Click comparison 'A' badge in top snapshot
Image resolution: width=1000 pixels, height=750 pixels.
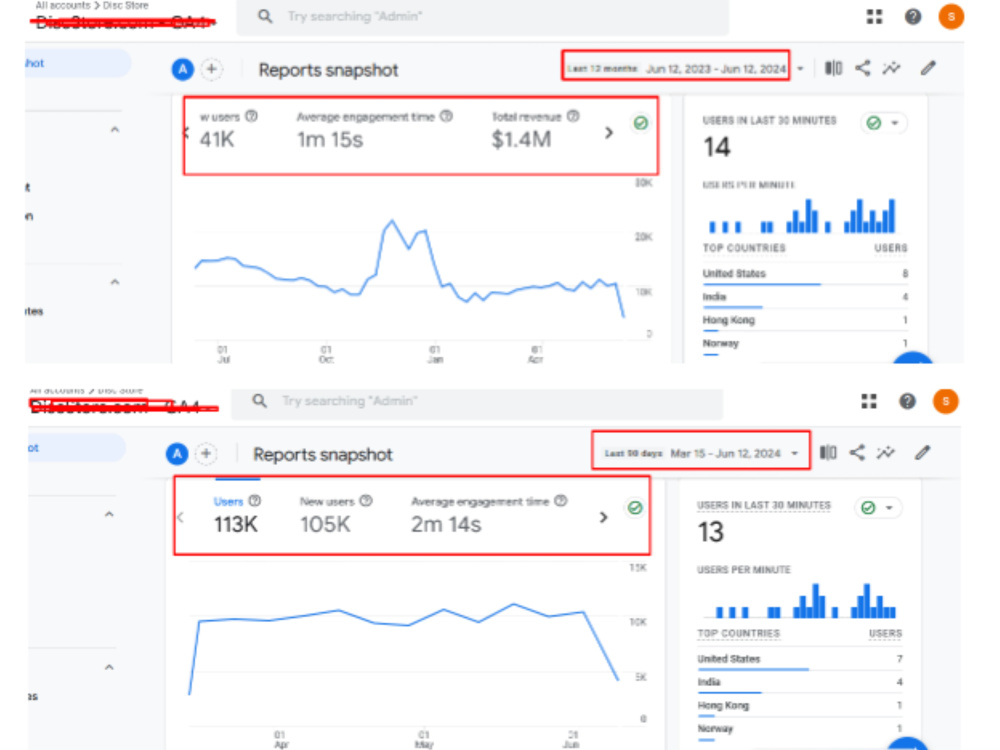point(183,69)
